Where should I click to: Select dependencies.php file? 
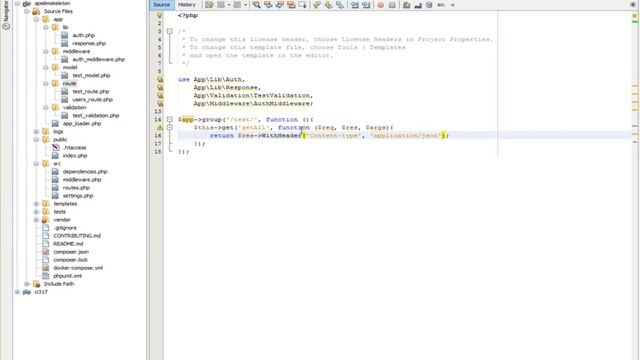pyautogui.click(x=85, y=171)
